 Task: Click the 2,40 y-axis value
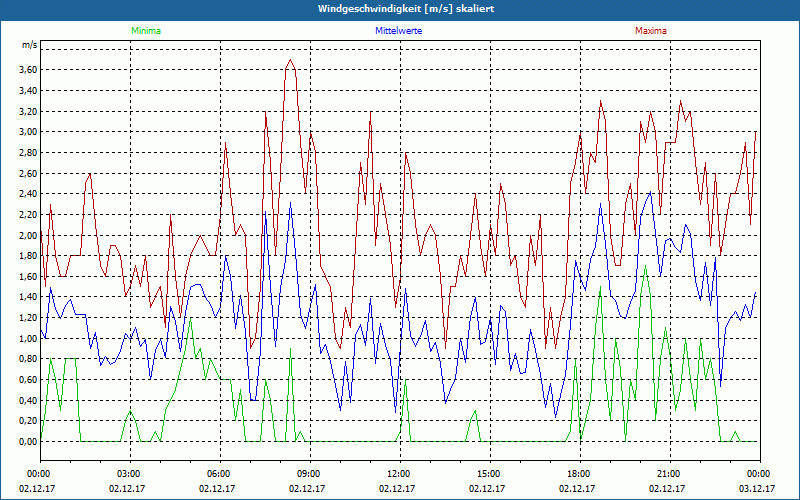(x=28, y=194)
